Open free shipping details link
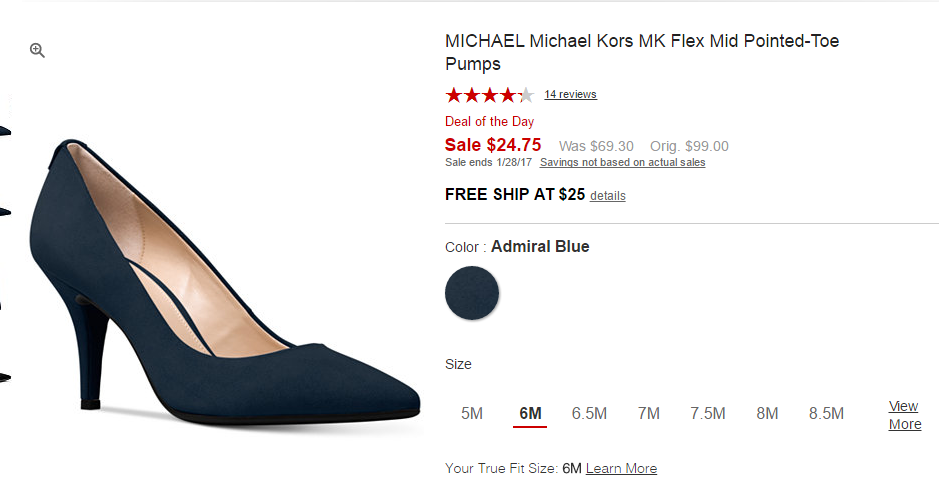Image resolution: width=939 pixels, height=485 pixels. 607,196
